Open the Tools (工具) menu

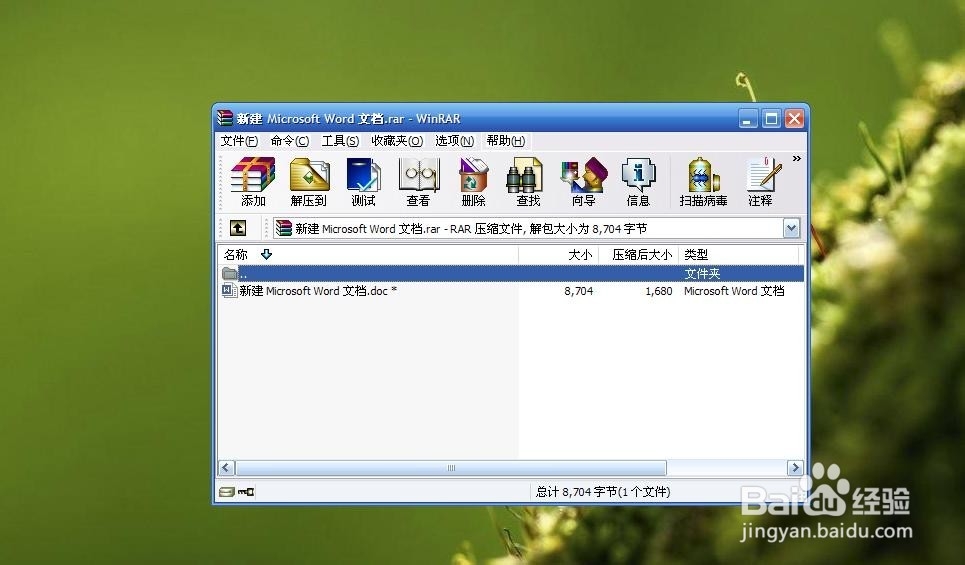(x=340, y=141)
